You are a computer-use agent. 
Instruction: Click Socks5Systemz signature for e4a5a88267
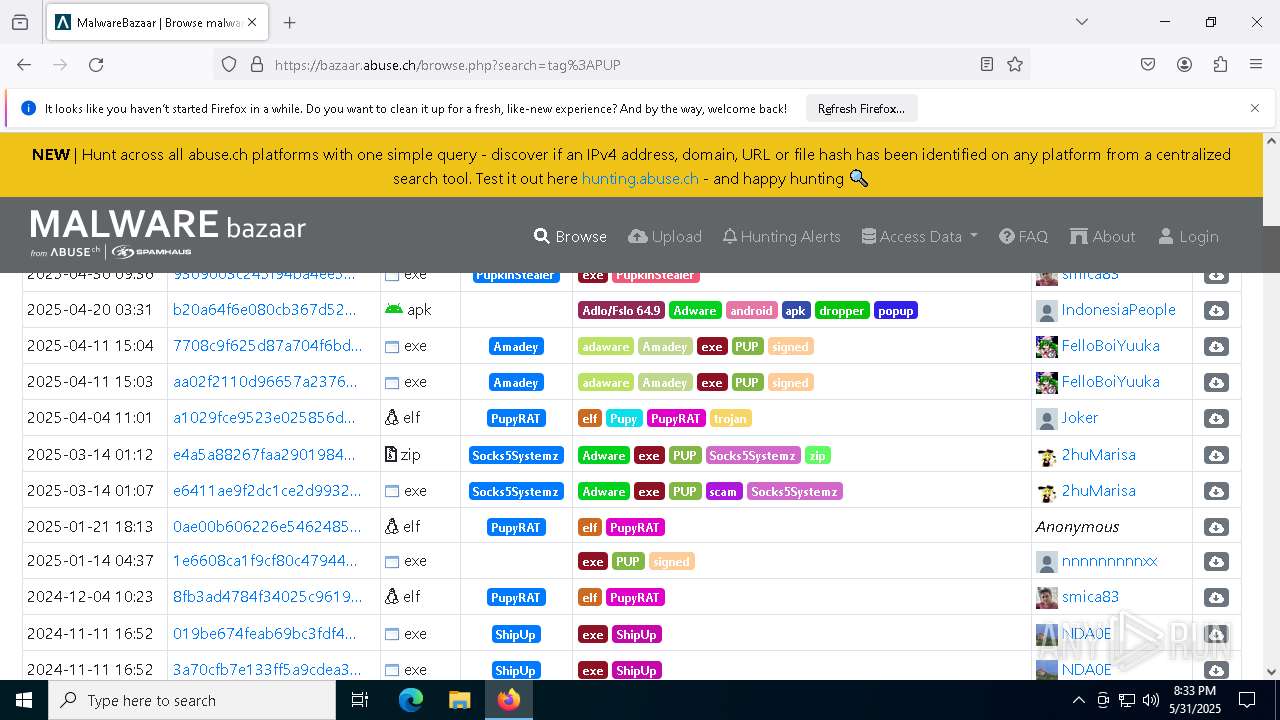click(x=516, y=455)
